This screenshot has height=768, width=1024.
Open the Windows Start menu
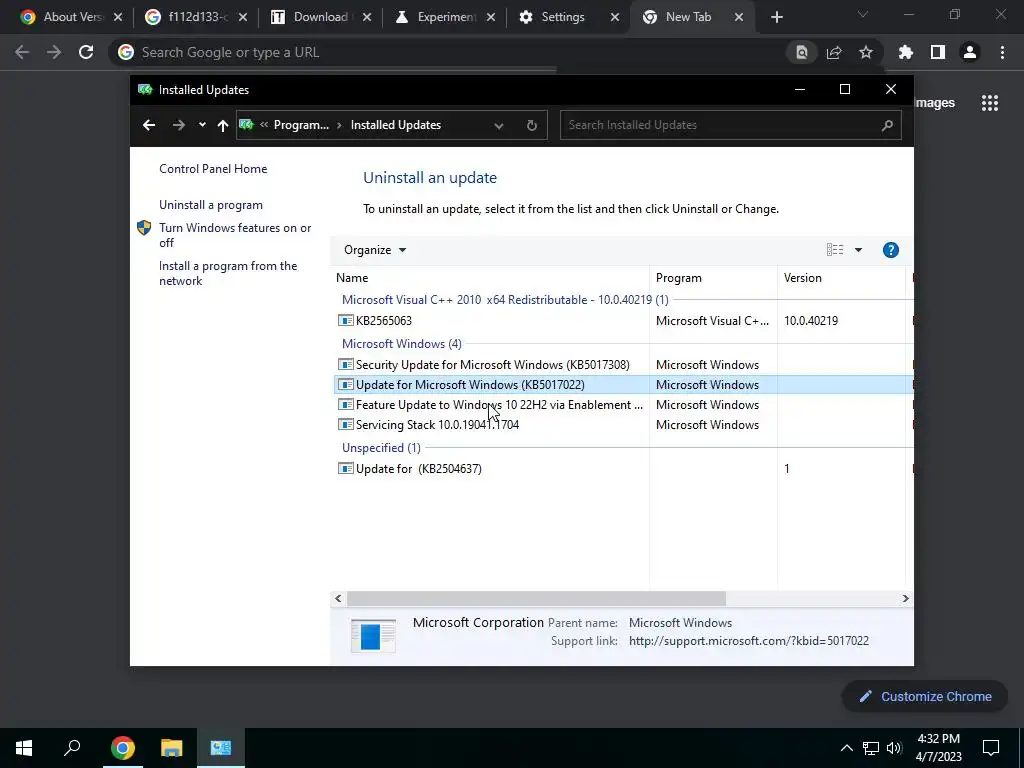[24, 748]
